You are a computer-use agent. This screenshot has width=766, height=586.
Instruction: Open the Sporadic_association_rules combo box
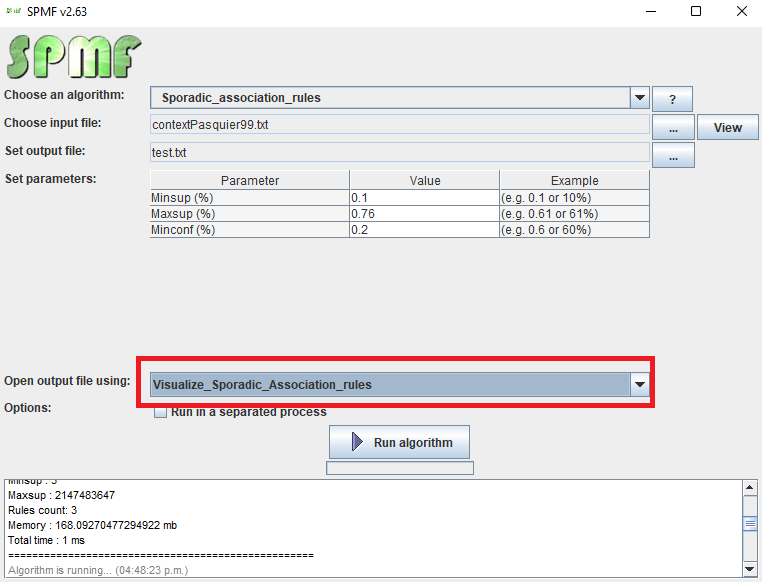tap(390, 98)
